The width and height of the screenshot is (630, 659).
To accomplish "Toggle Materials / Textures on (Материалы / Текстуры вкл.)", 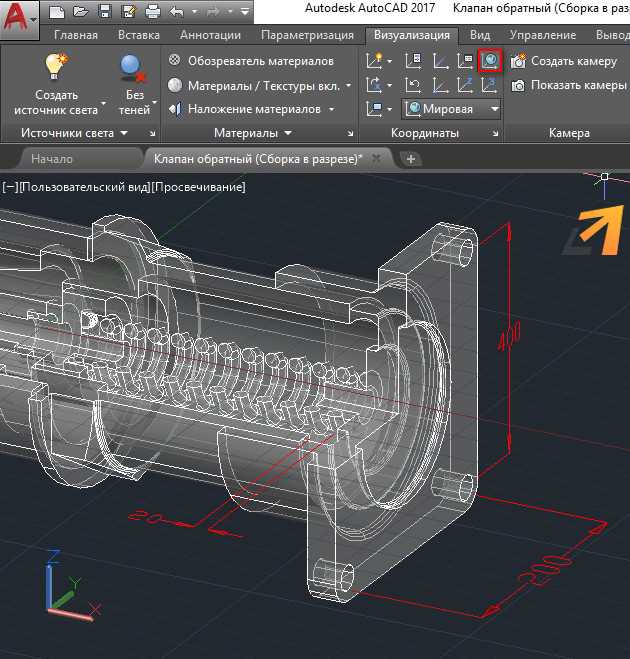I will tap(254, 86).
